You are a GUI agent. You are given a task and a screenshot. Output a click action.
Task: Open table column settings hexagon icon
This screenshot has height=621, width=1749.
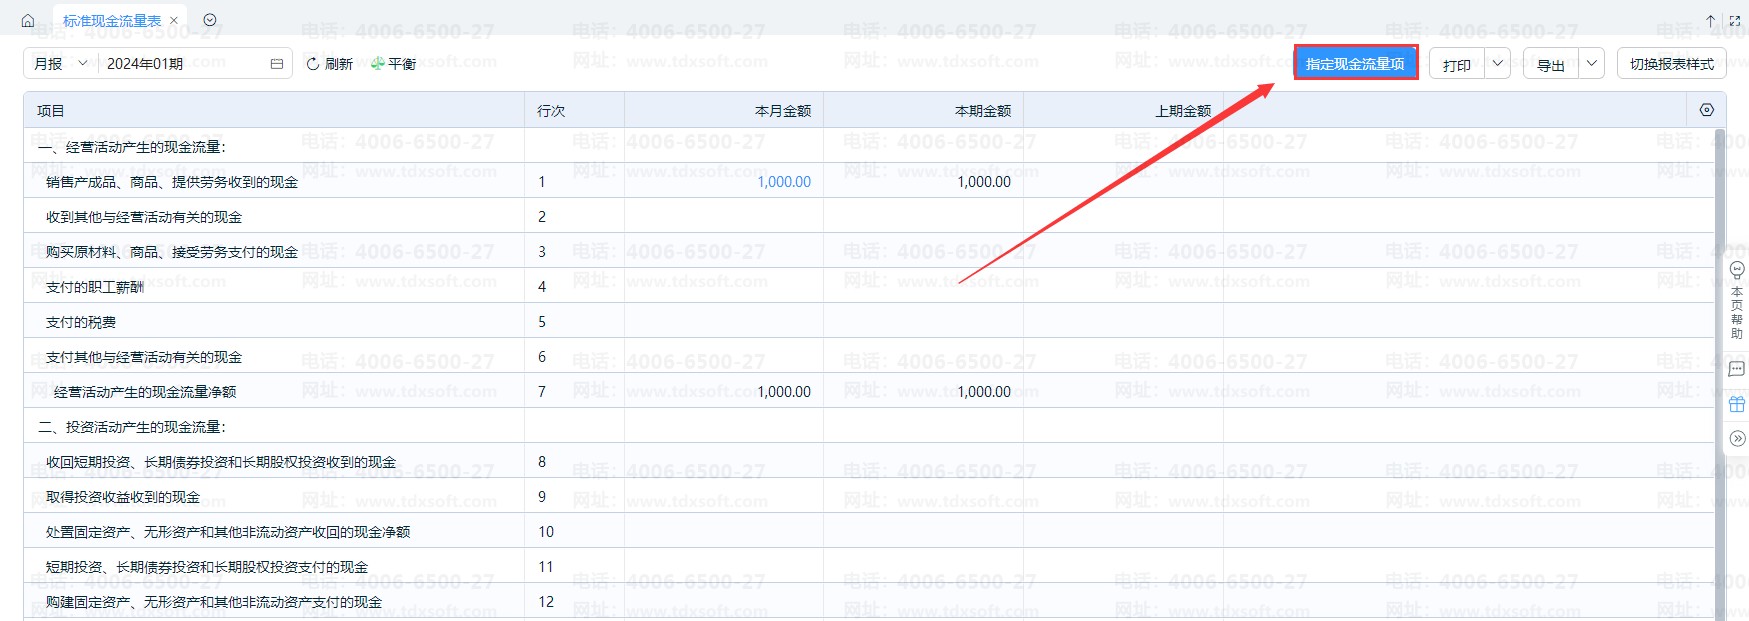1707,110
